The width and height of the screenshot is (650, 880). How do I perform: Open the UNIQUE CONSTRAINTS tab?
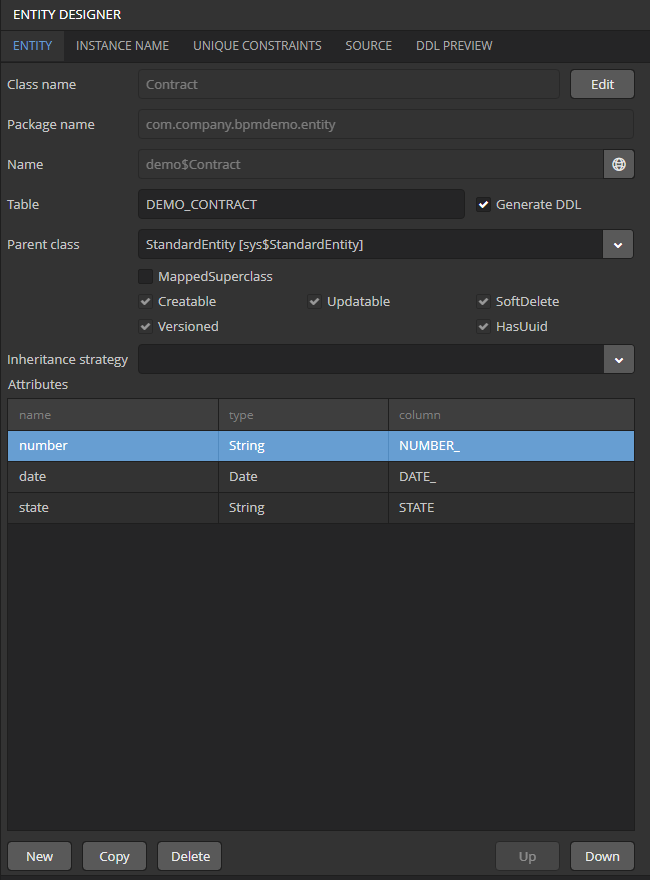click(257, 45)
